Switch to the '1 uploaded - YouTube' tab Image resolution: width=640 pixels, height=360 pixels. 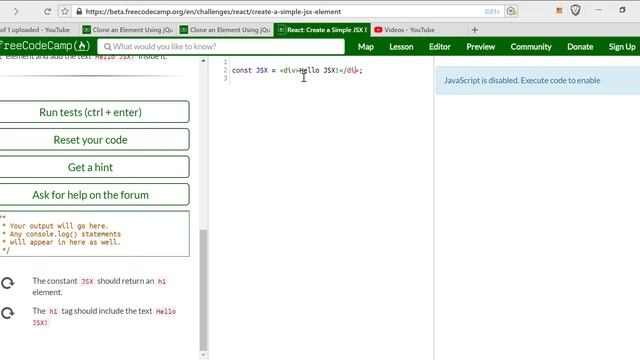36,30
